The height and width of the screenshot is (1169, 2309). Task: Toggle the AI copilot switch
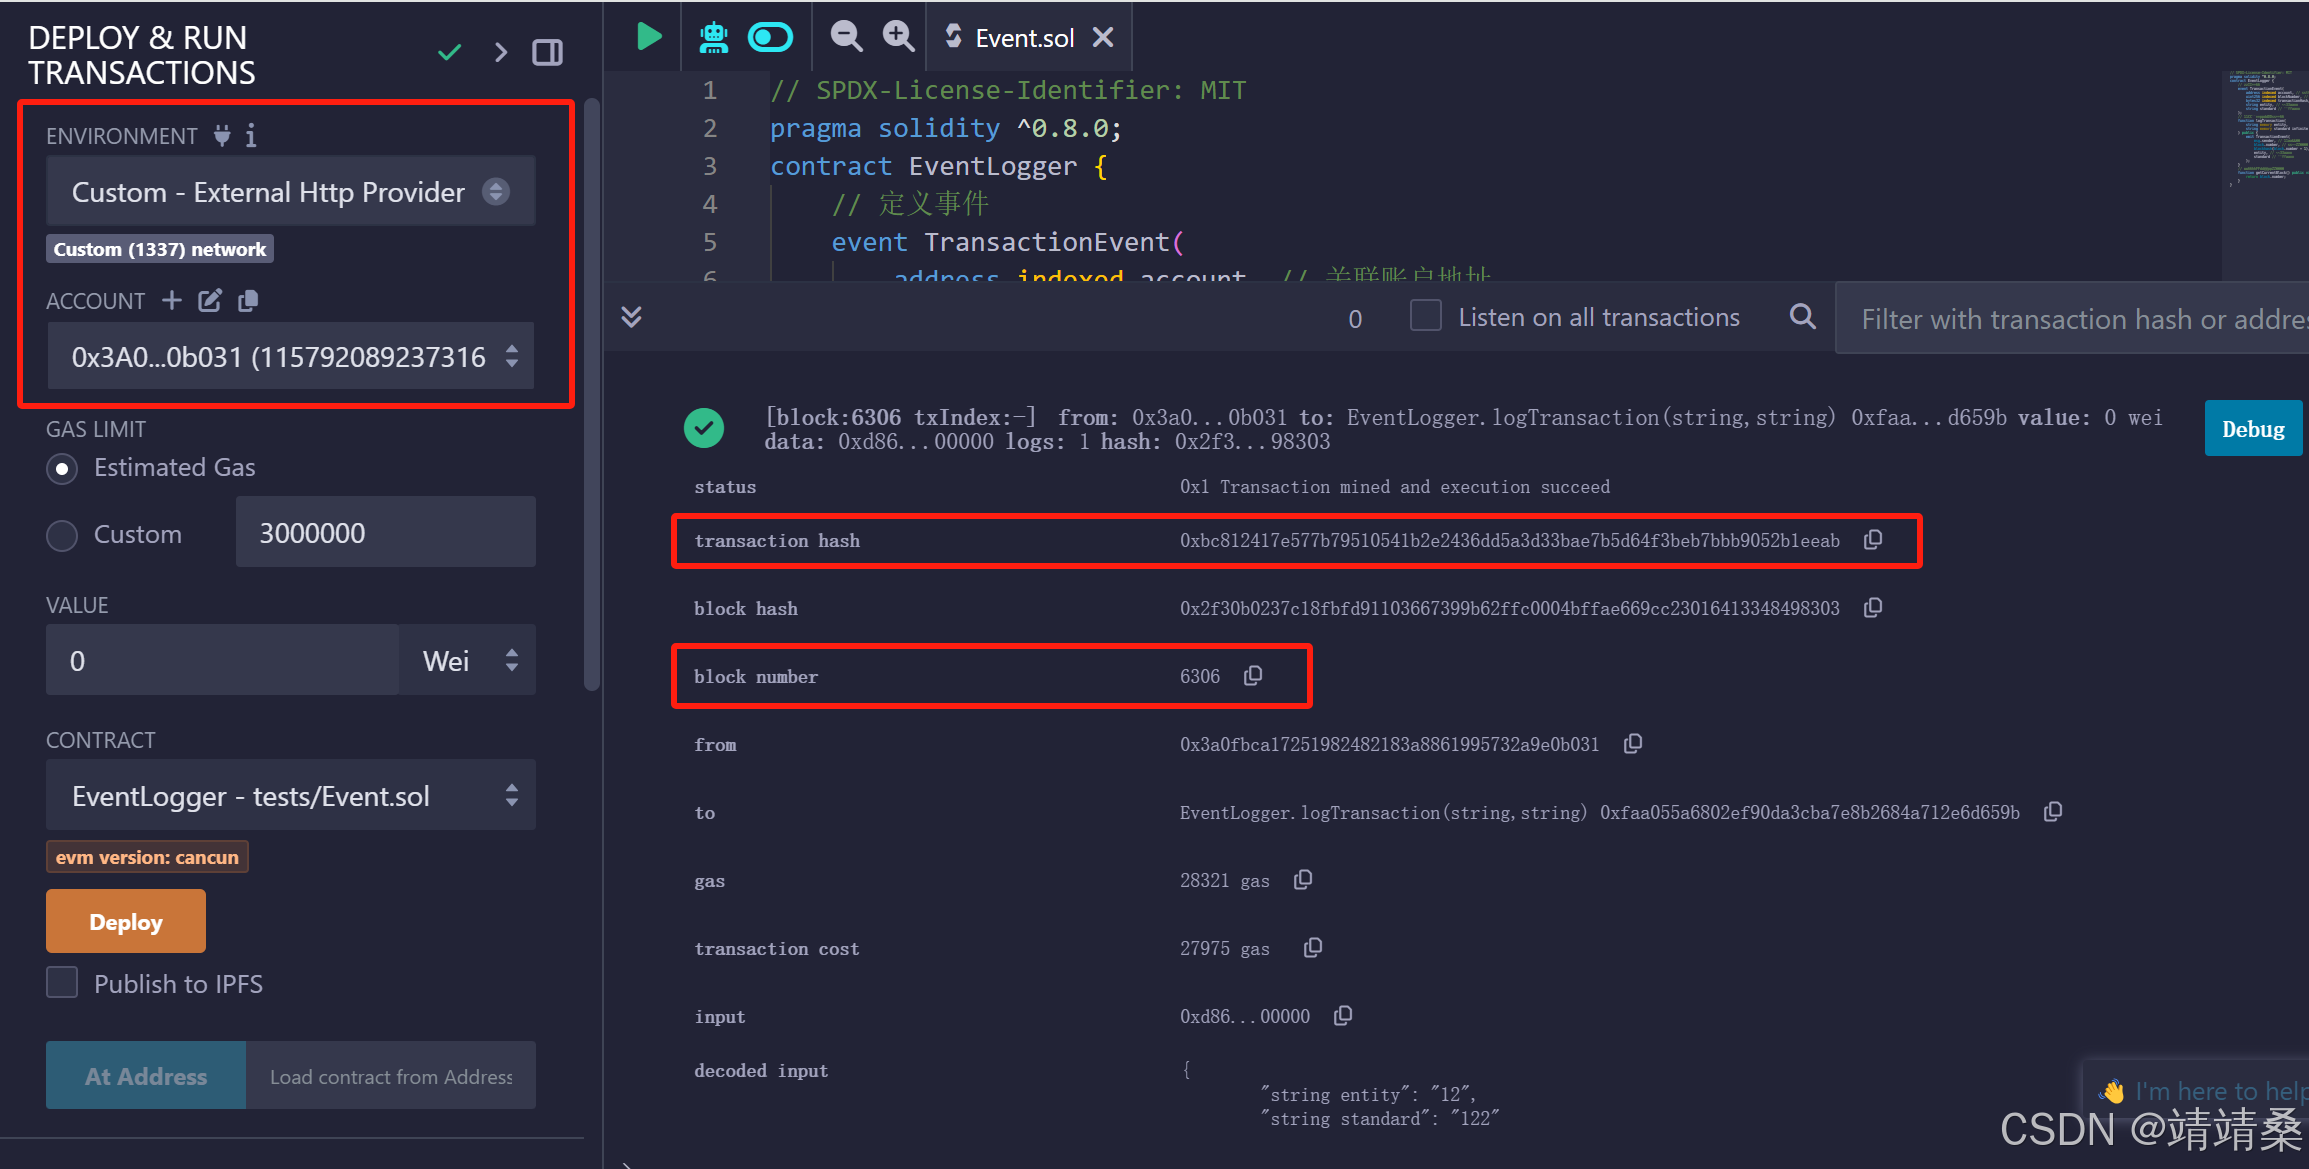[x=770, y=38]
